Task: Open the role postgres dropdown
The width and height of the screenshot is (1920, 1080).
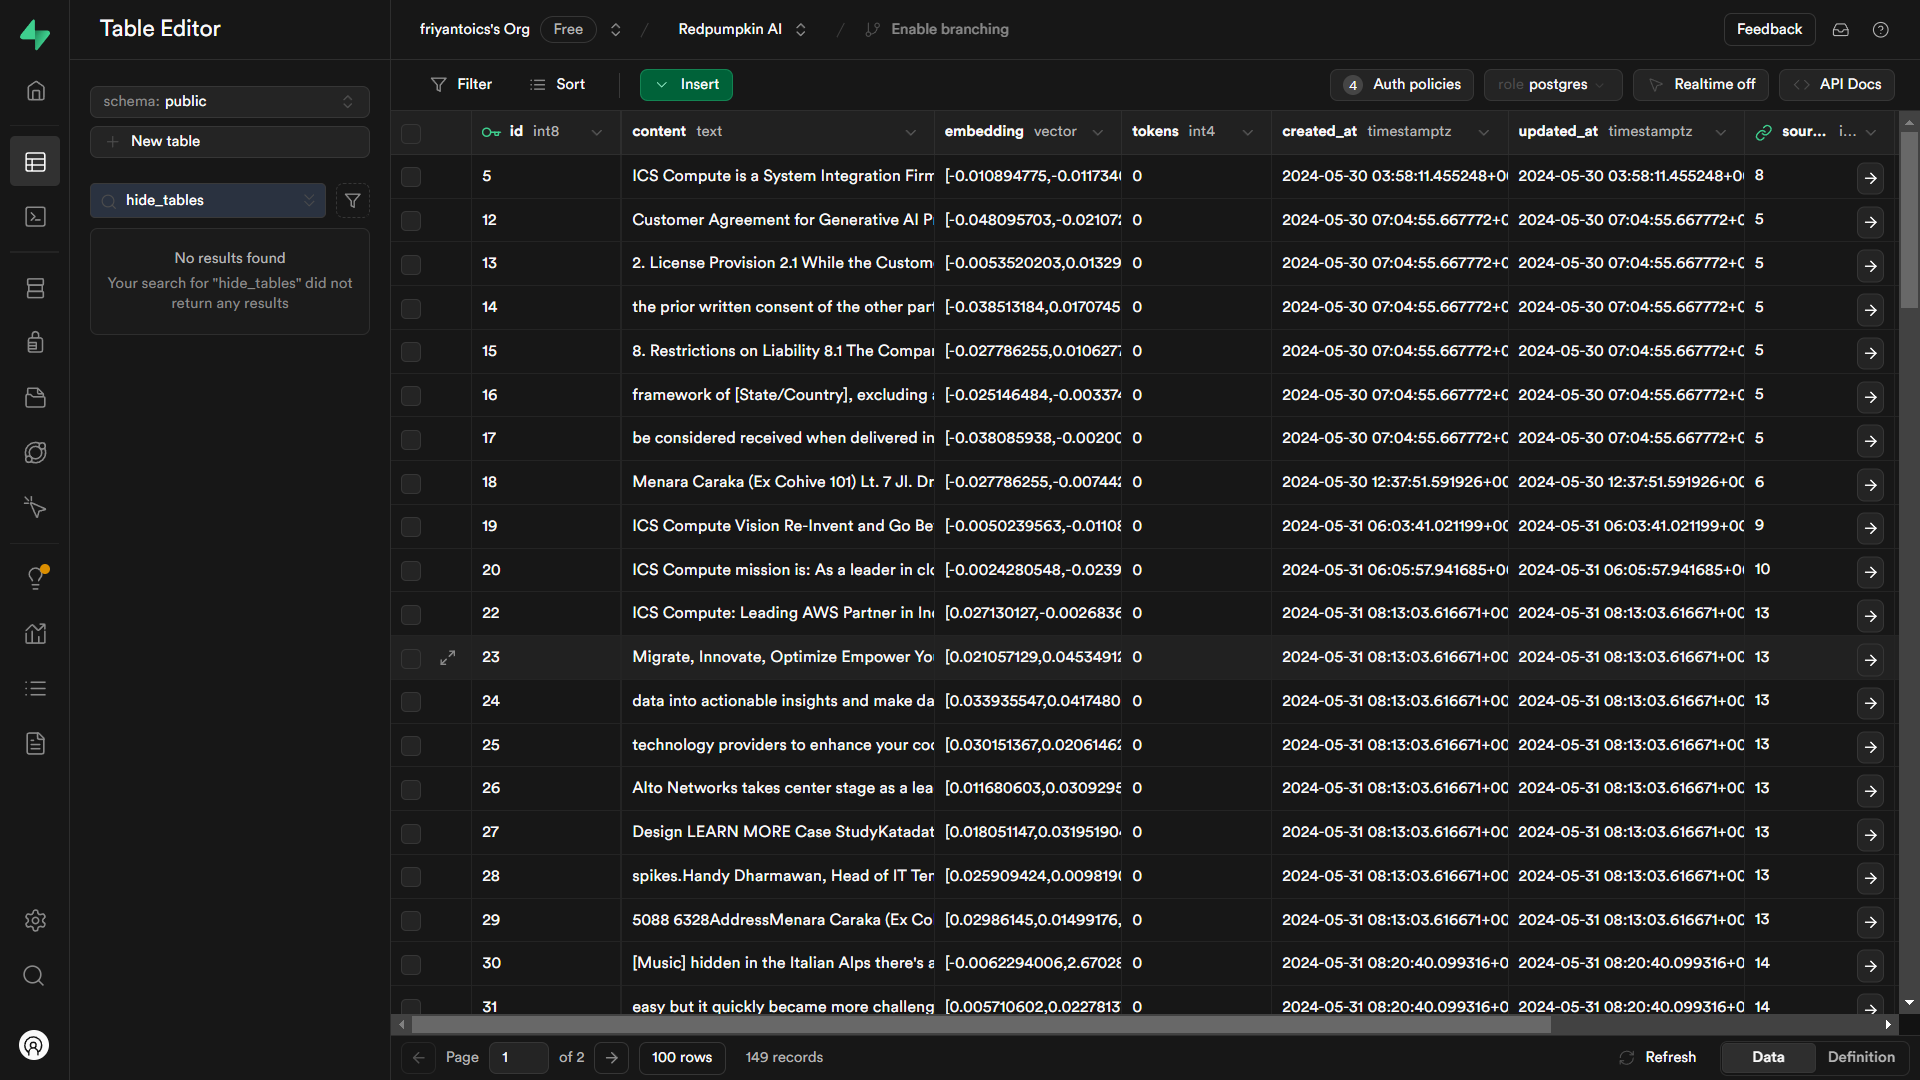Action: pos(1552,85)
